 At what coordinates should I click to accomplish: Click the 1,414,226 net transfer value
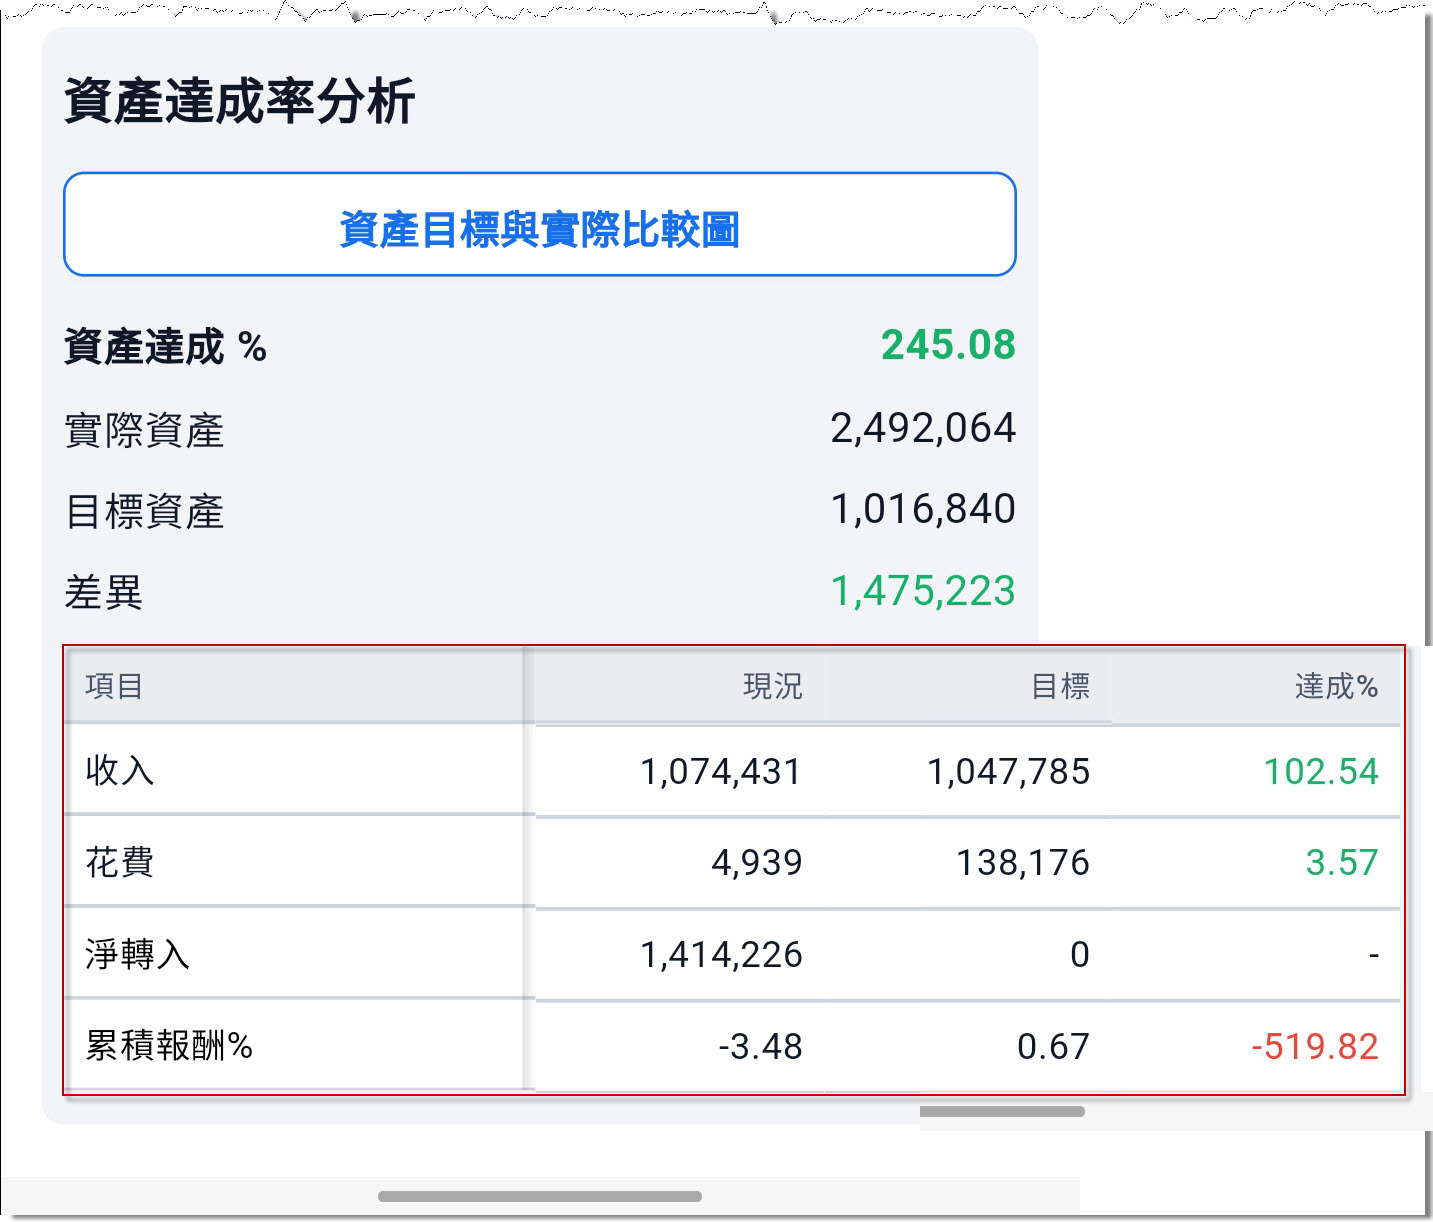pos(721,955)
